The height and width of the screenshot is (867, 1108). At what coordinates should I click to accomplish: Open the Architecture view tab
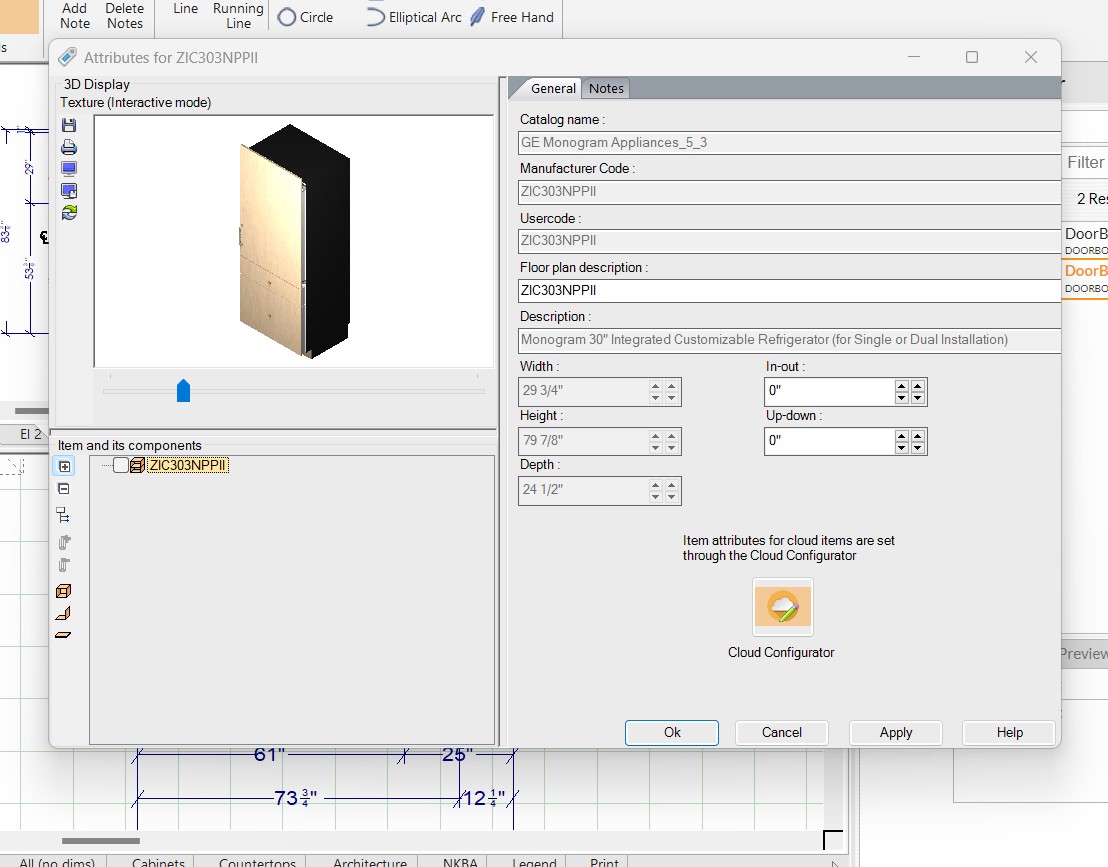[x=370, y=861]
